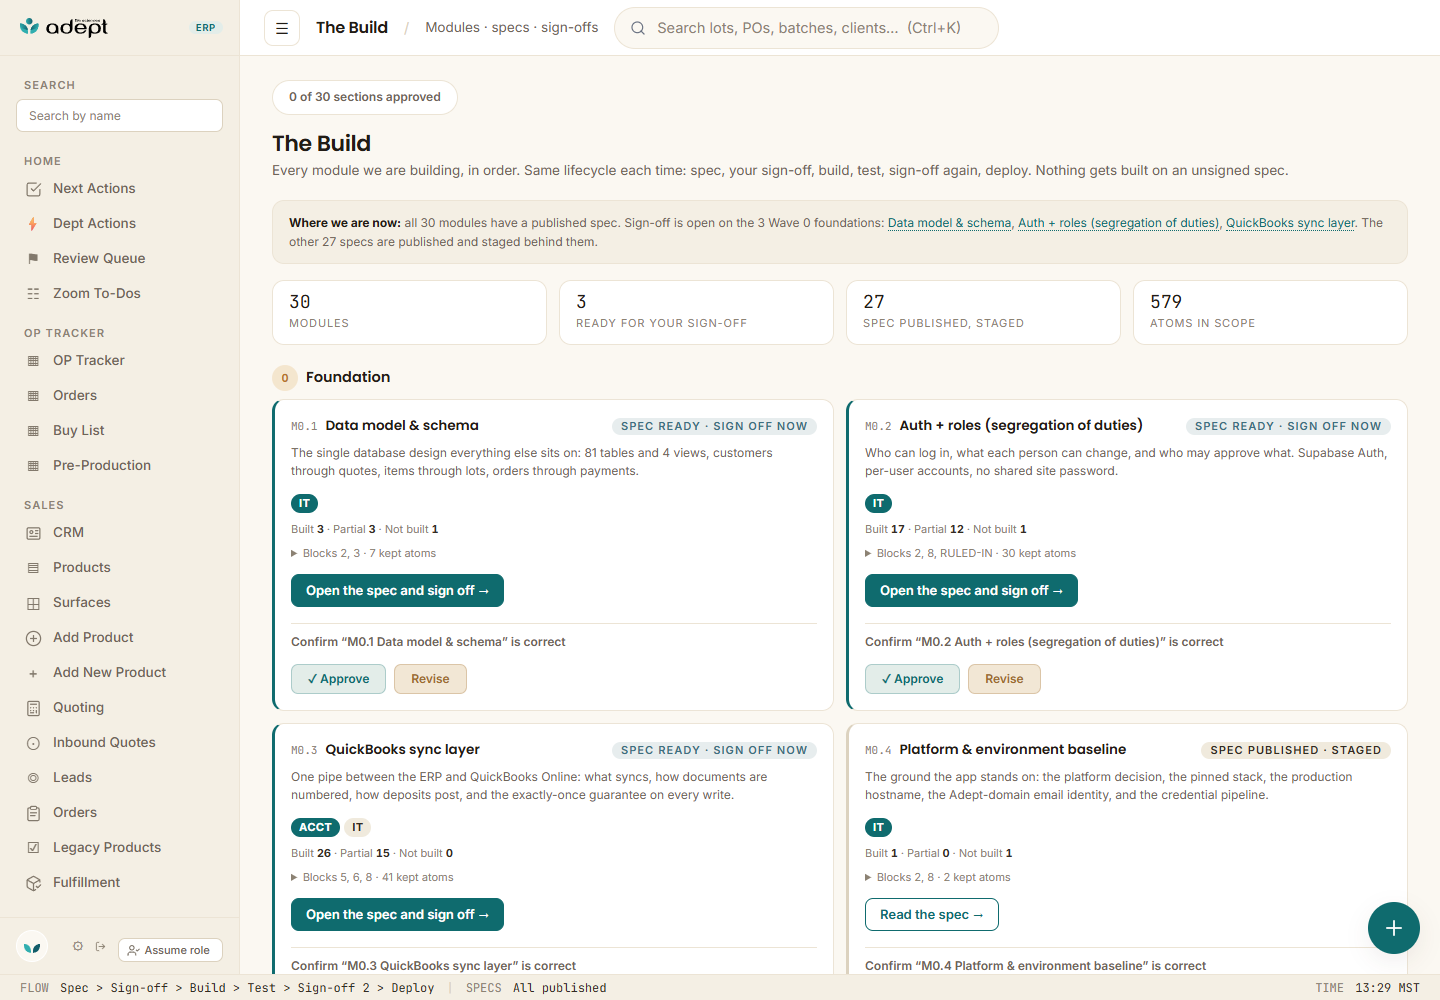The image size is (1440, 1000).
Task: Click Read the spec for M0.4
Action: (931, 915)
